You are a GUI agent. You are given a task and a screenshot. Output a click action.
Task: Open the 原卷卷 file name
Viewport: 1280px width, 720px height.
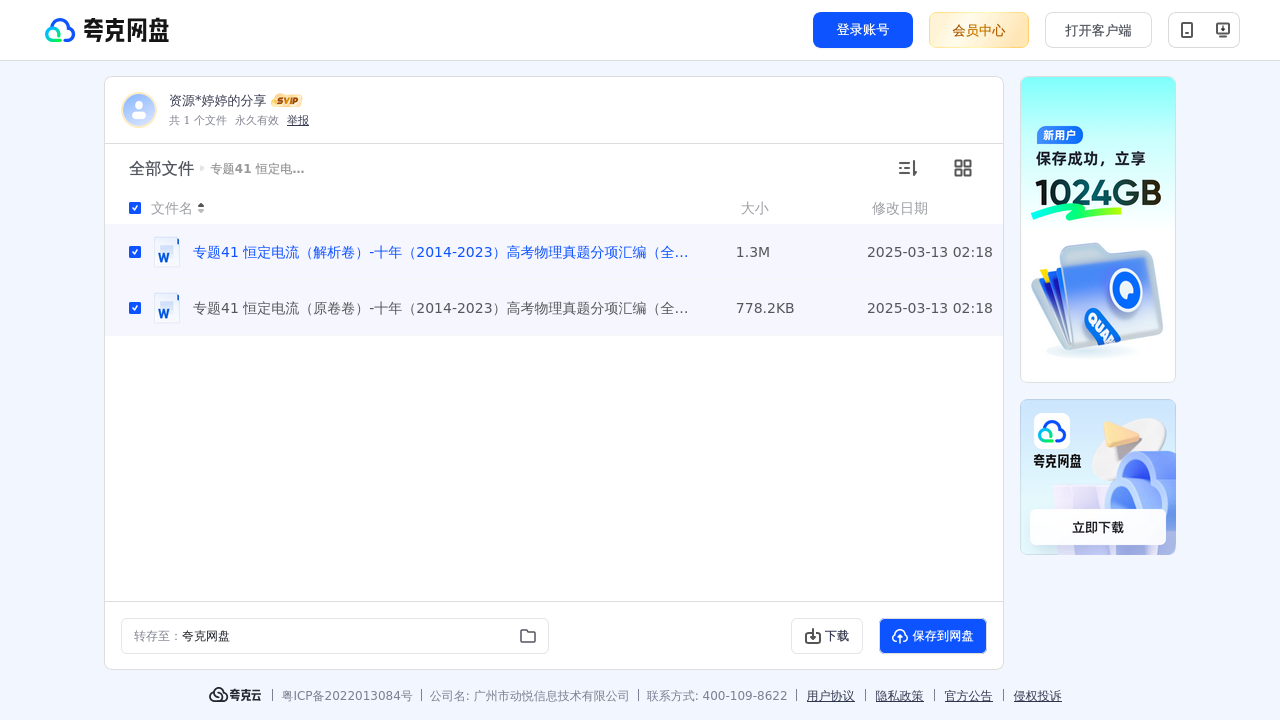point(441,308)
